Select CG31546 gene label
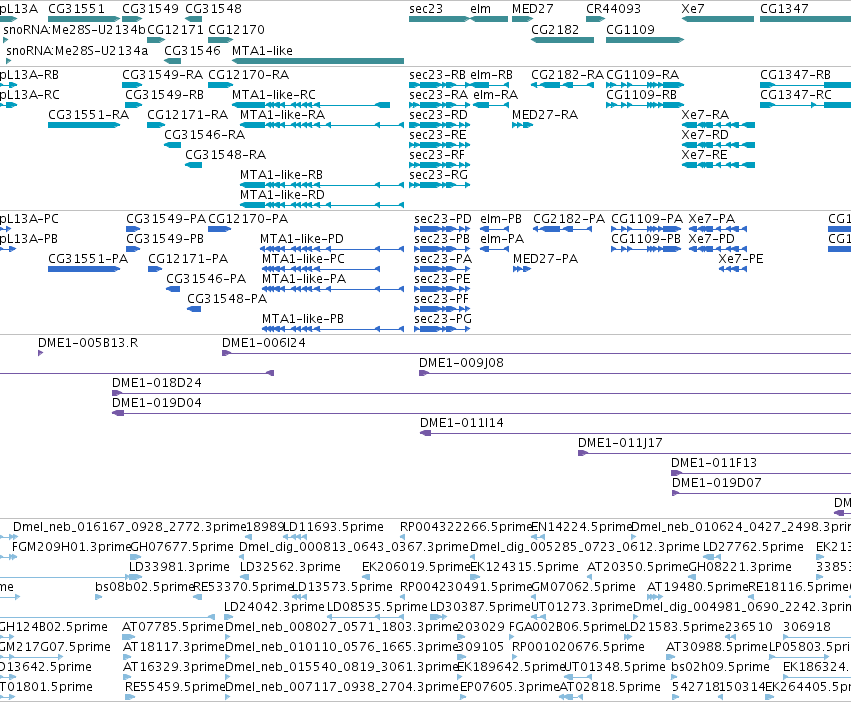 pos(192,50)
